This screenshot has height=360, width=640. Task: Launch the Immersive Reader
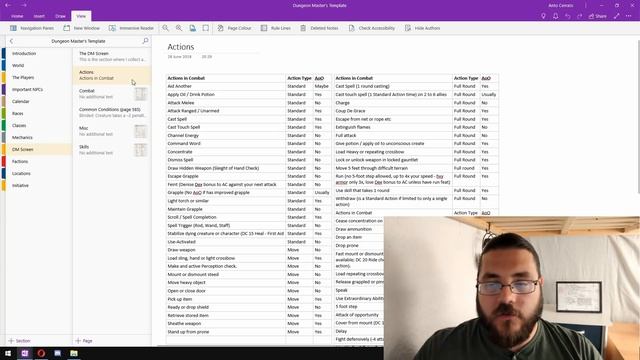131,28
